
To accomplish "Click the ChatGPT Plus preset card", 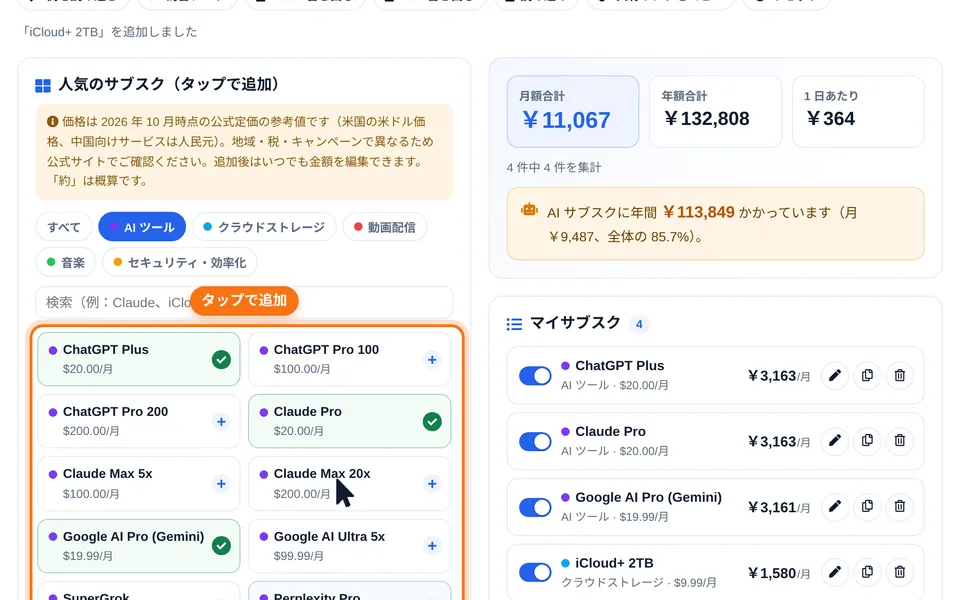I will click(x=139, y=359).
